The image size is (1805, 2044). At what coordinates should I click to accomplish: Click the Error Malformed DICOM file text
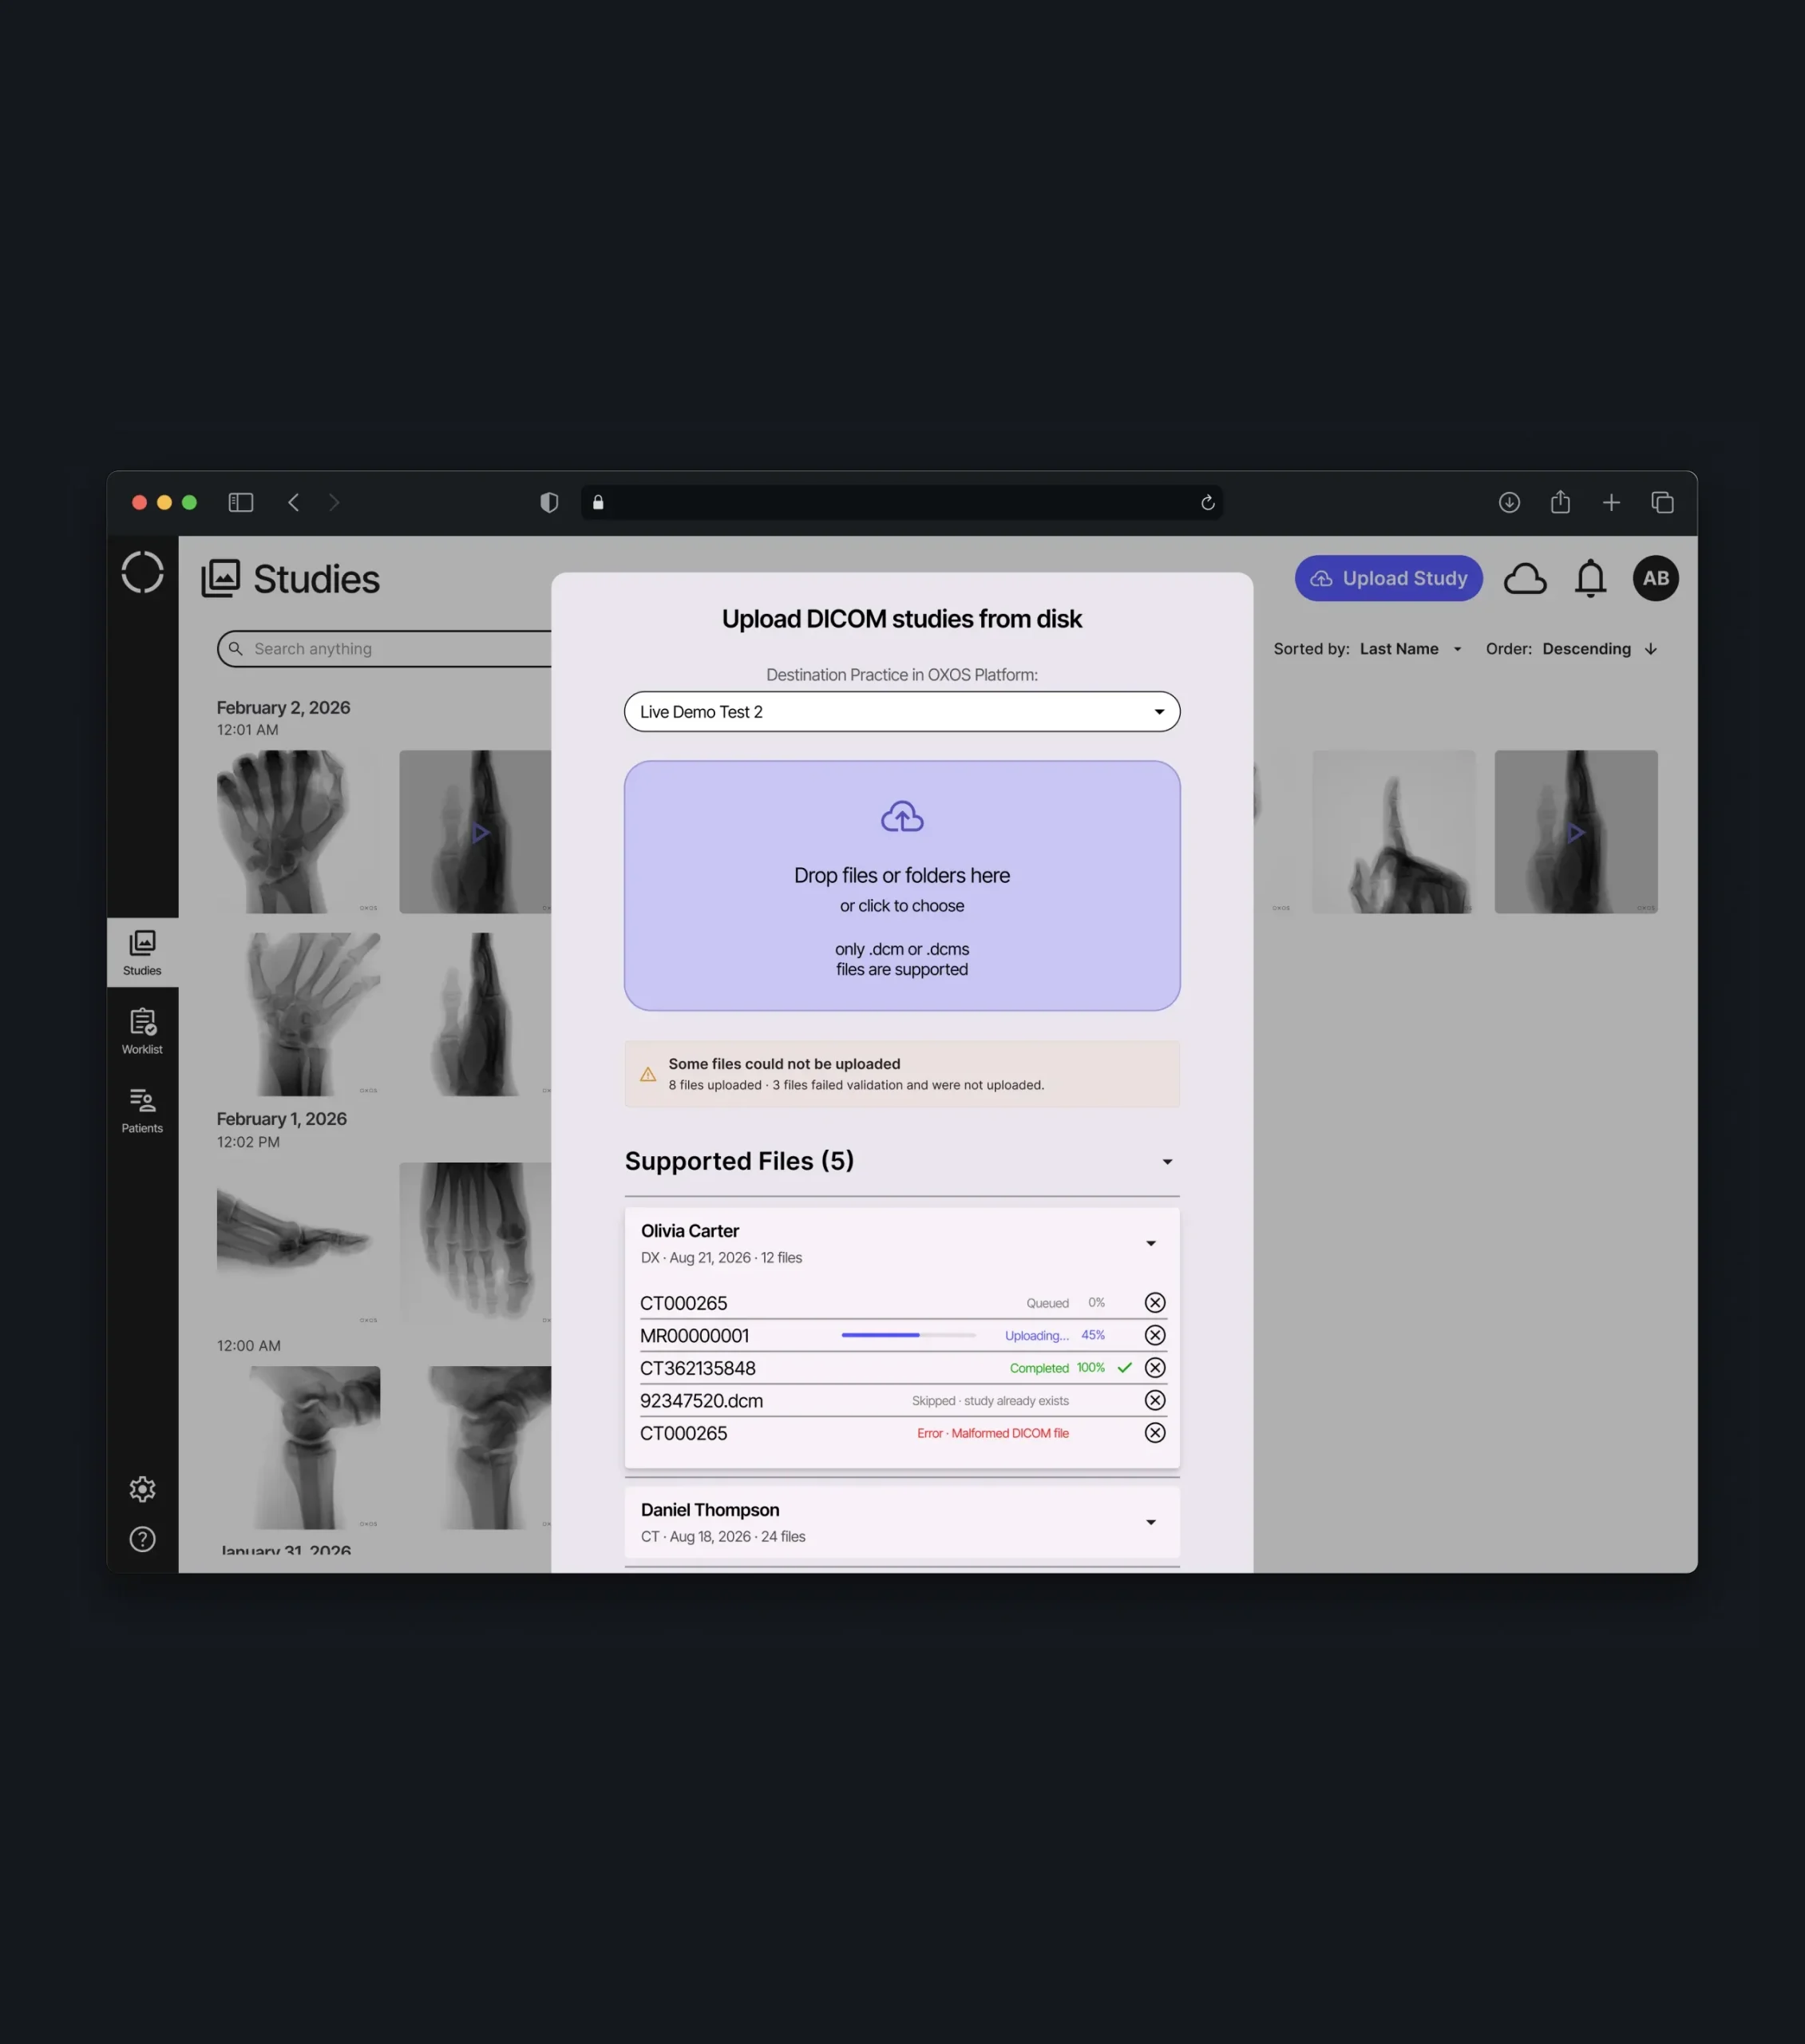(993, 1433)
